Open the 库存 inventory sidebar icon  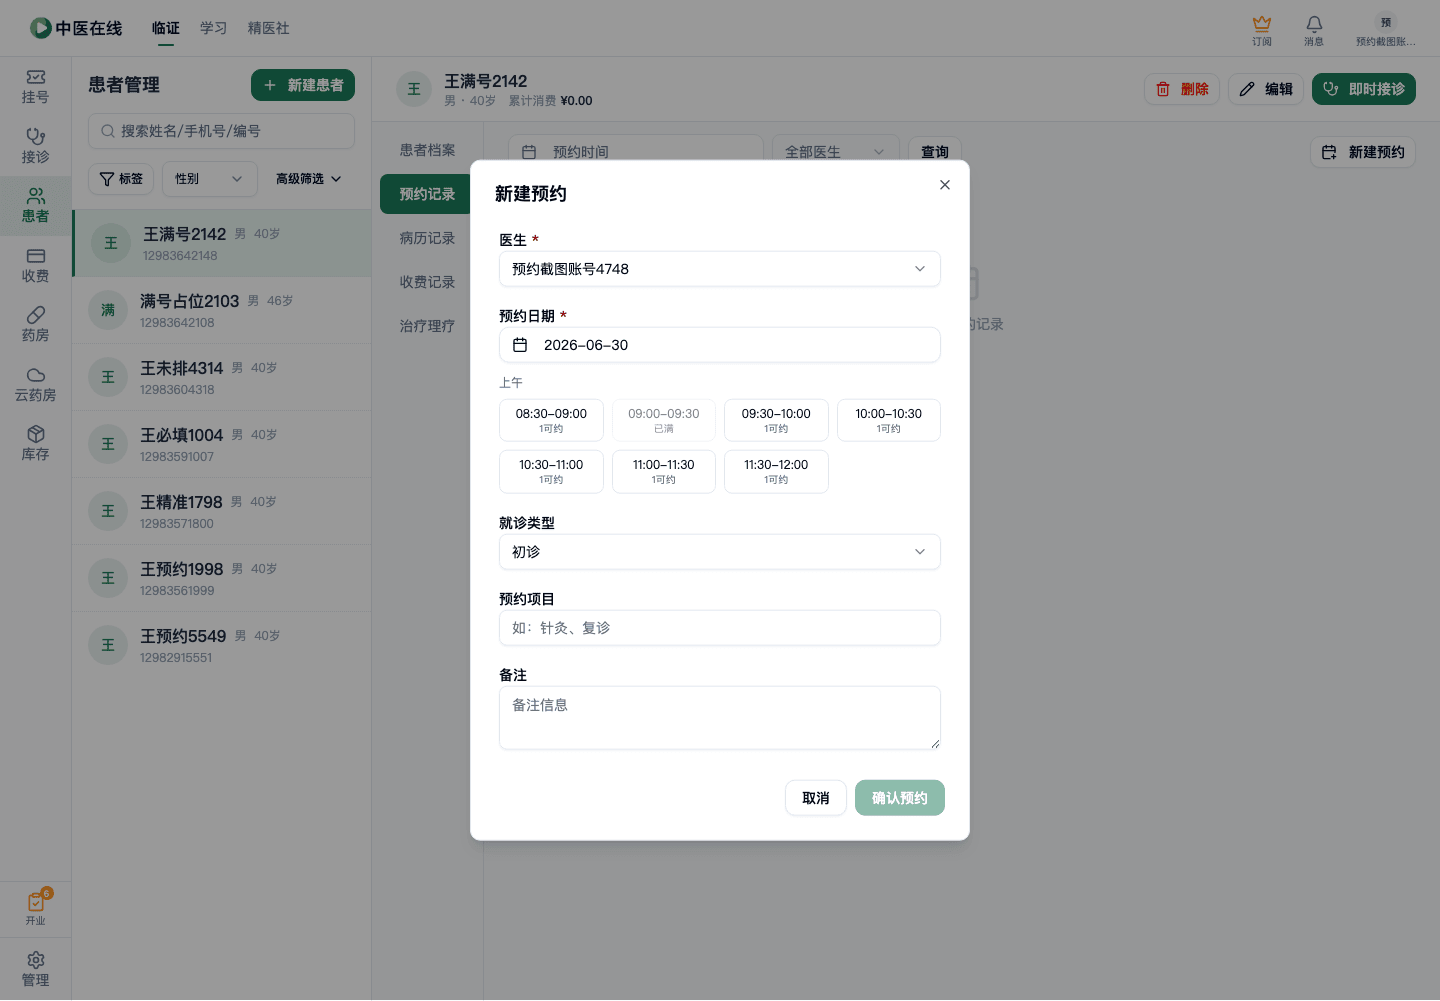tap(35, 444)
